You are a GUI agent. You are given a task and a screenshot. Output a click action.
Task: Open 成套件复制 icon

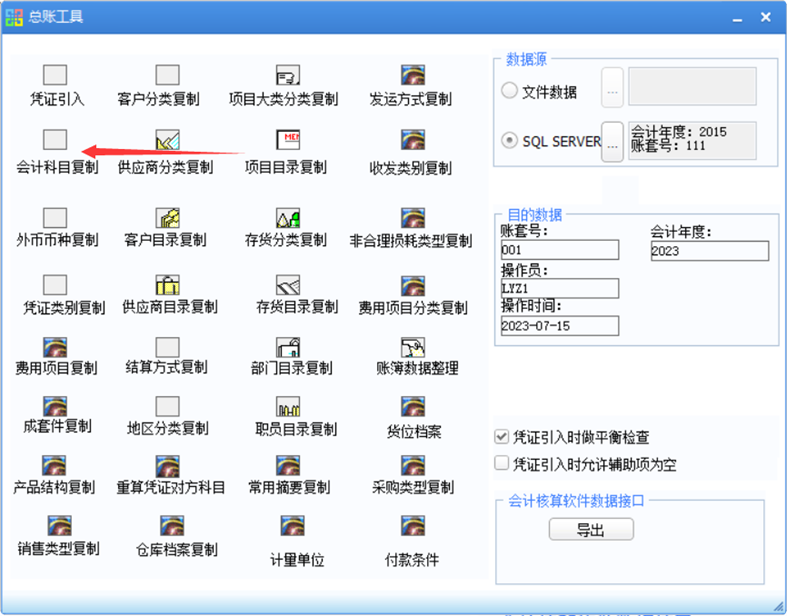click(55, 407)
